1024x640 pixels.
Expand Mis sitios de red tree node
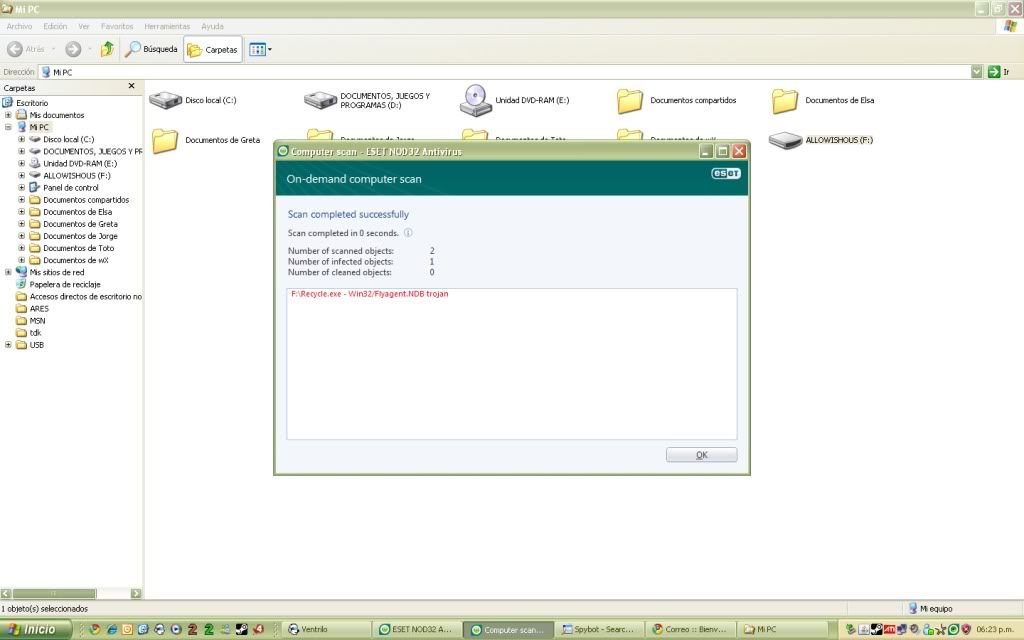[8, 272]
